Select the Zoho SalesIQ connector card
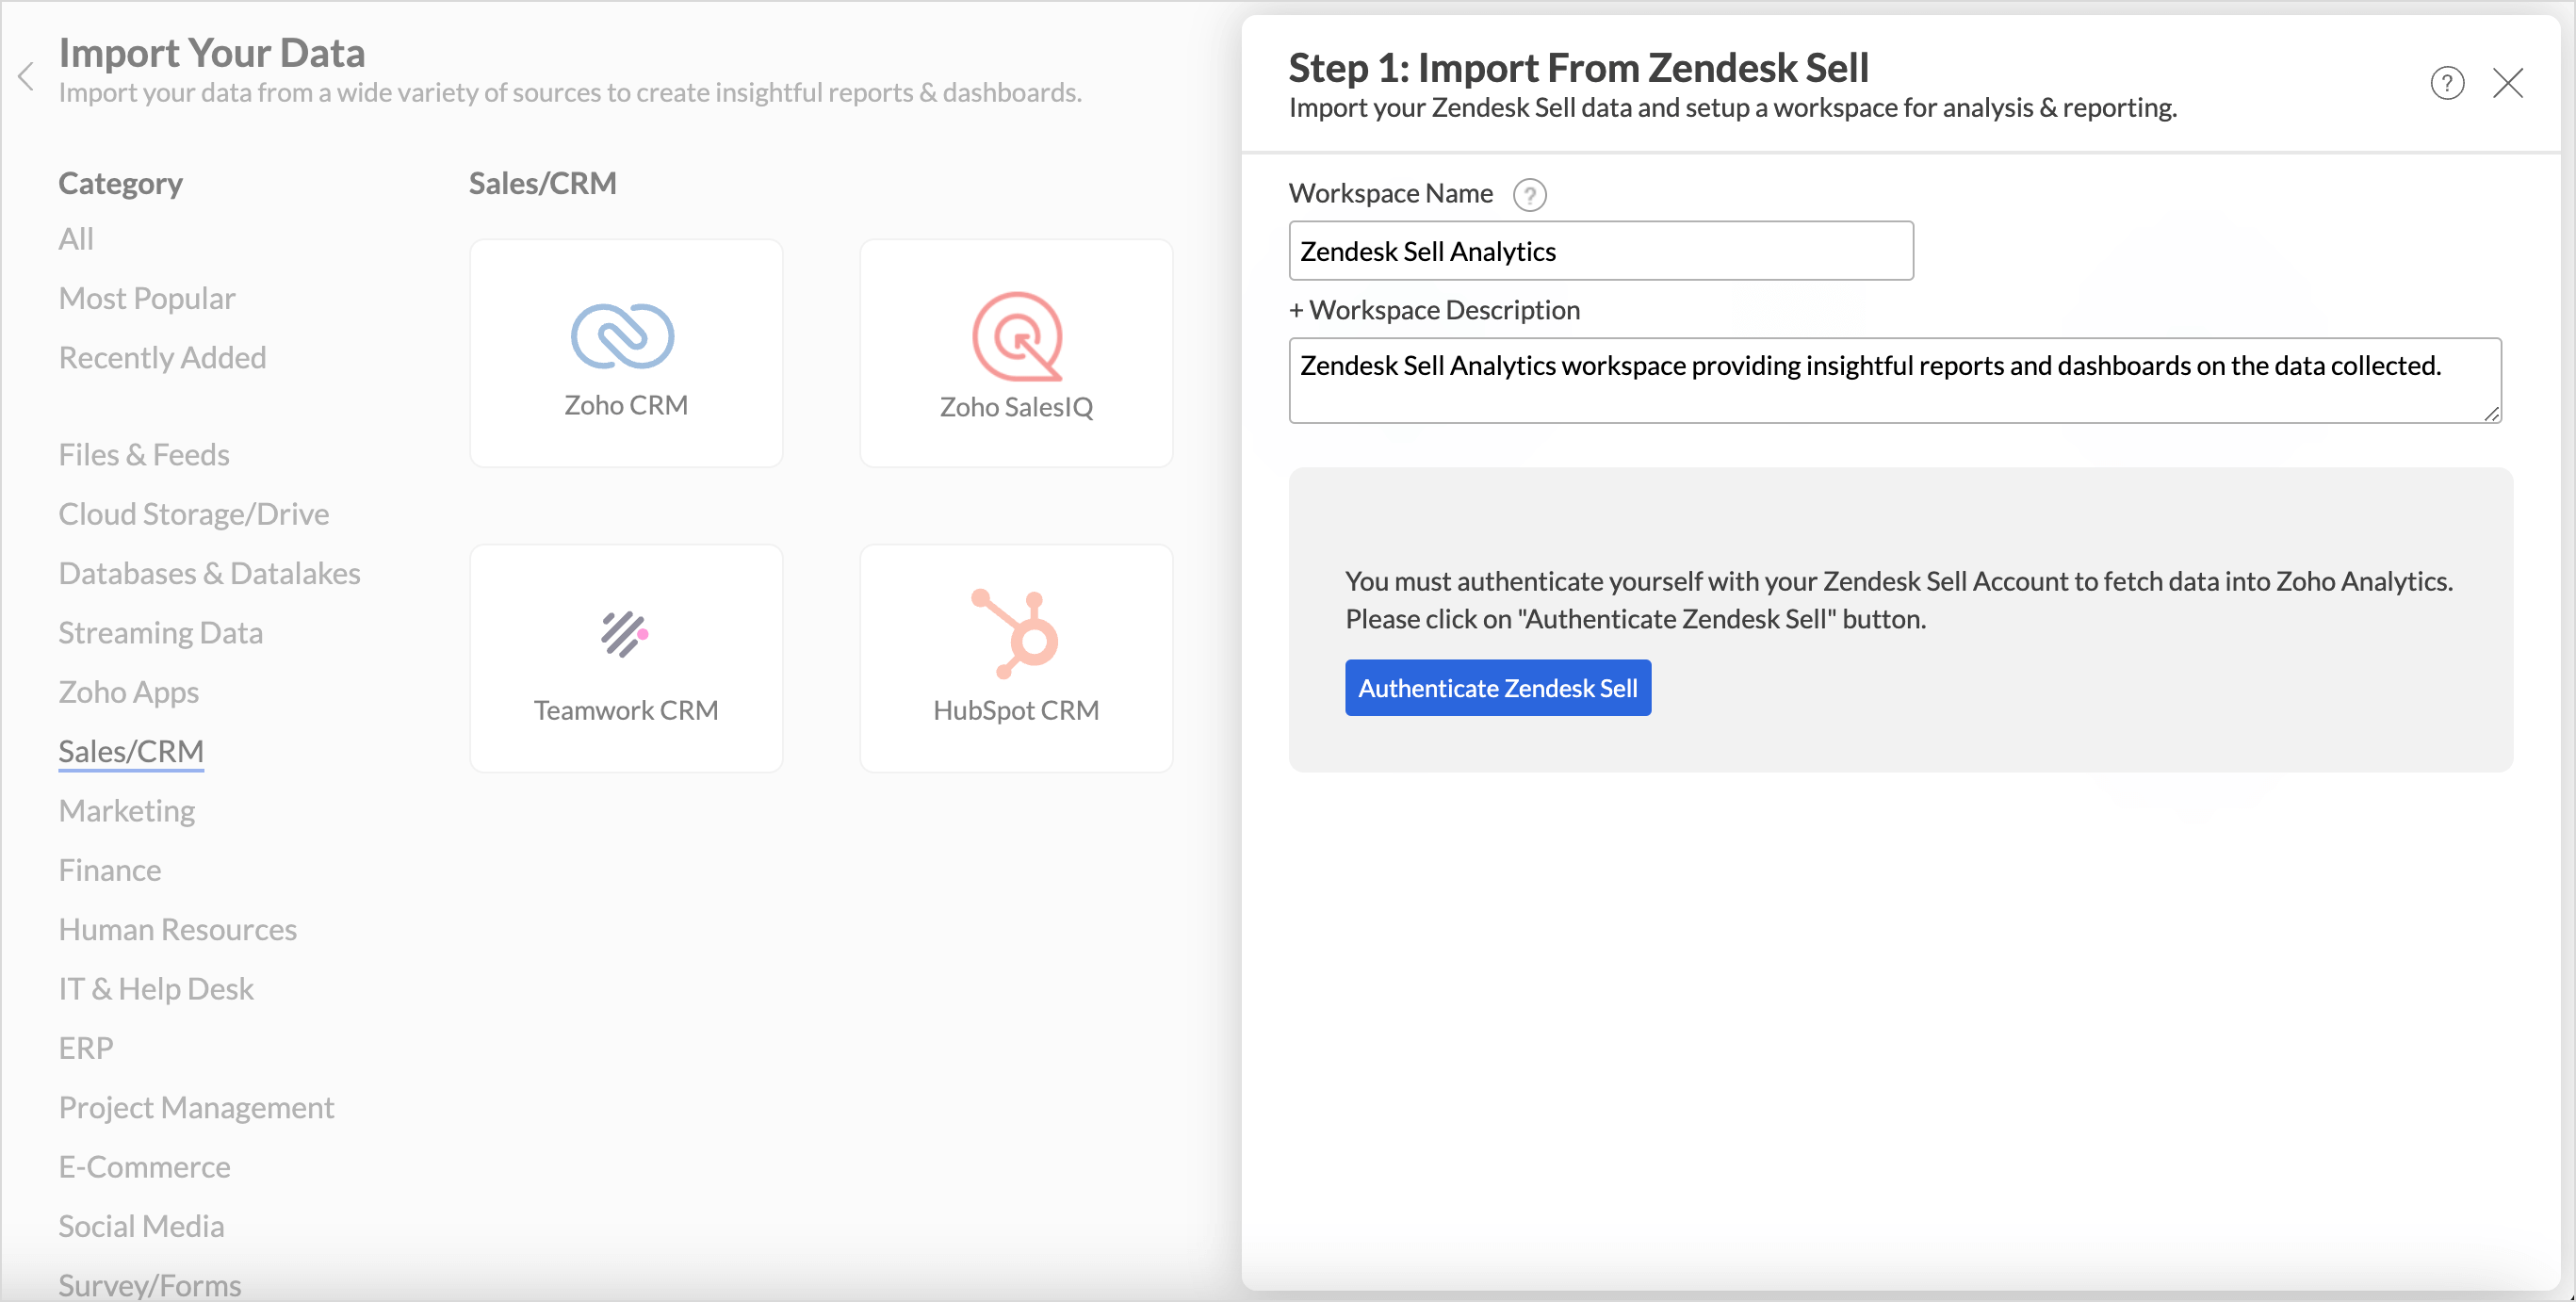 click(1016, 353)
